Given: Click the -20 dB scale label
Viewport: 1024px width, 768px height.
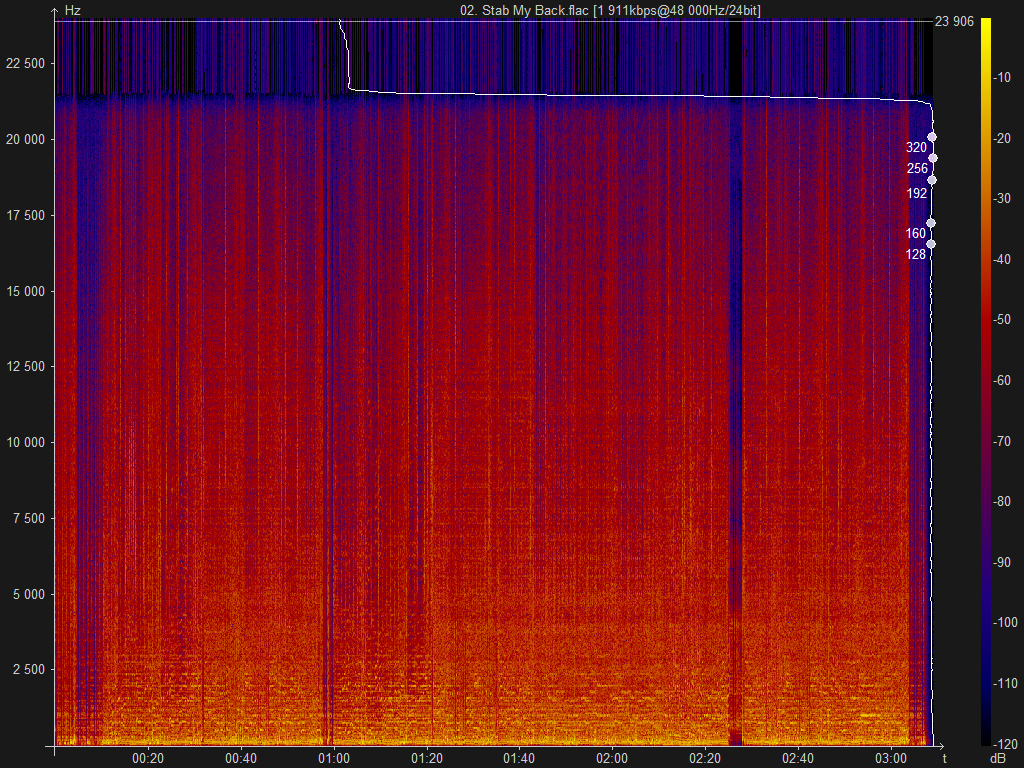Looking at the screenshot, I should pos(1002,138).
